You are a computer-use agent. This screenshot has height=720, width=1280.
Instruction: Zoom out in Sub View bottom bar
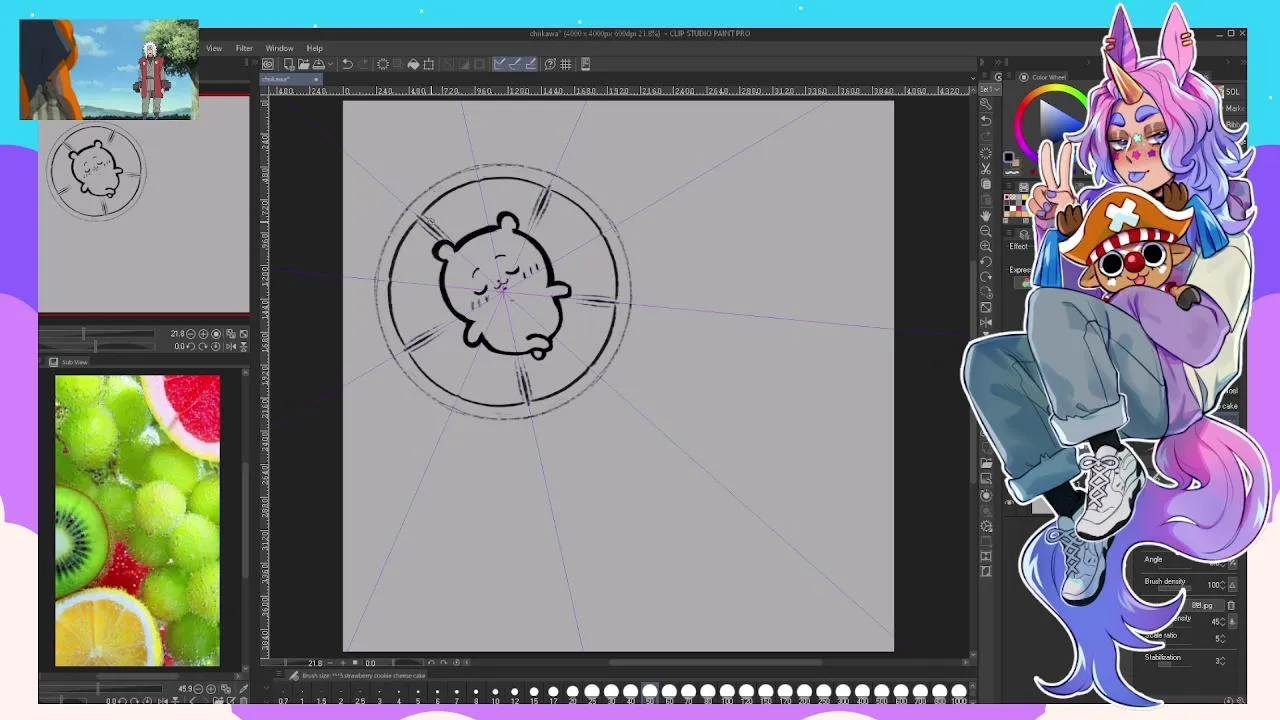[198, 689]
